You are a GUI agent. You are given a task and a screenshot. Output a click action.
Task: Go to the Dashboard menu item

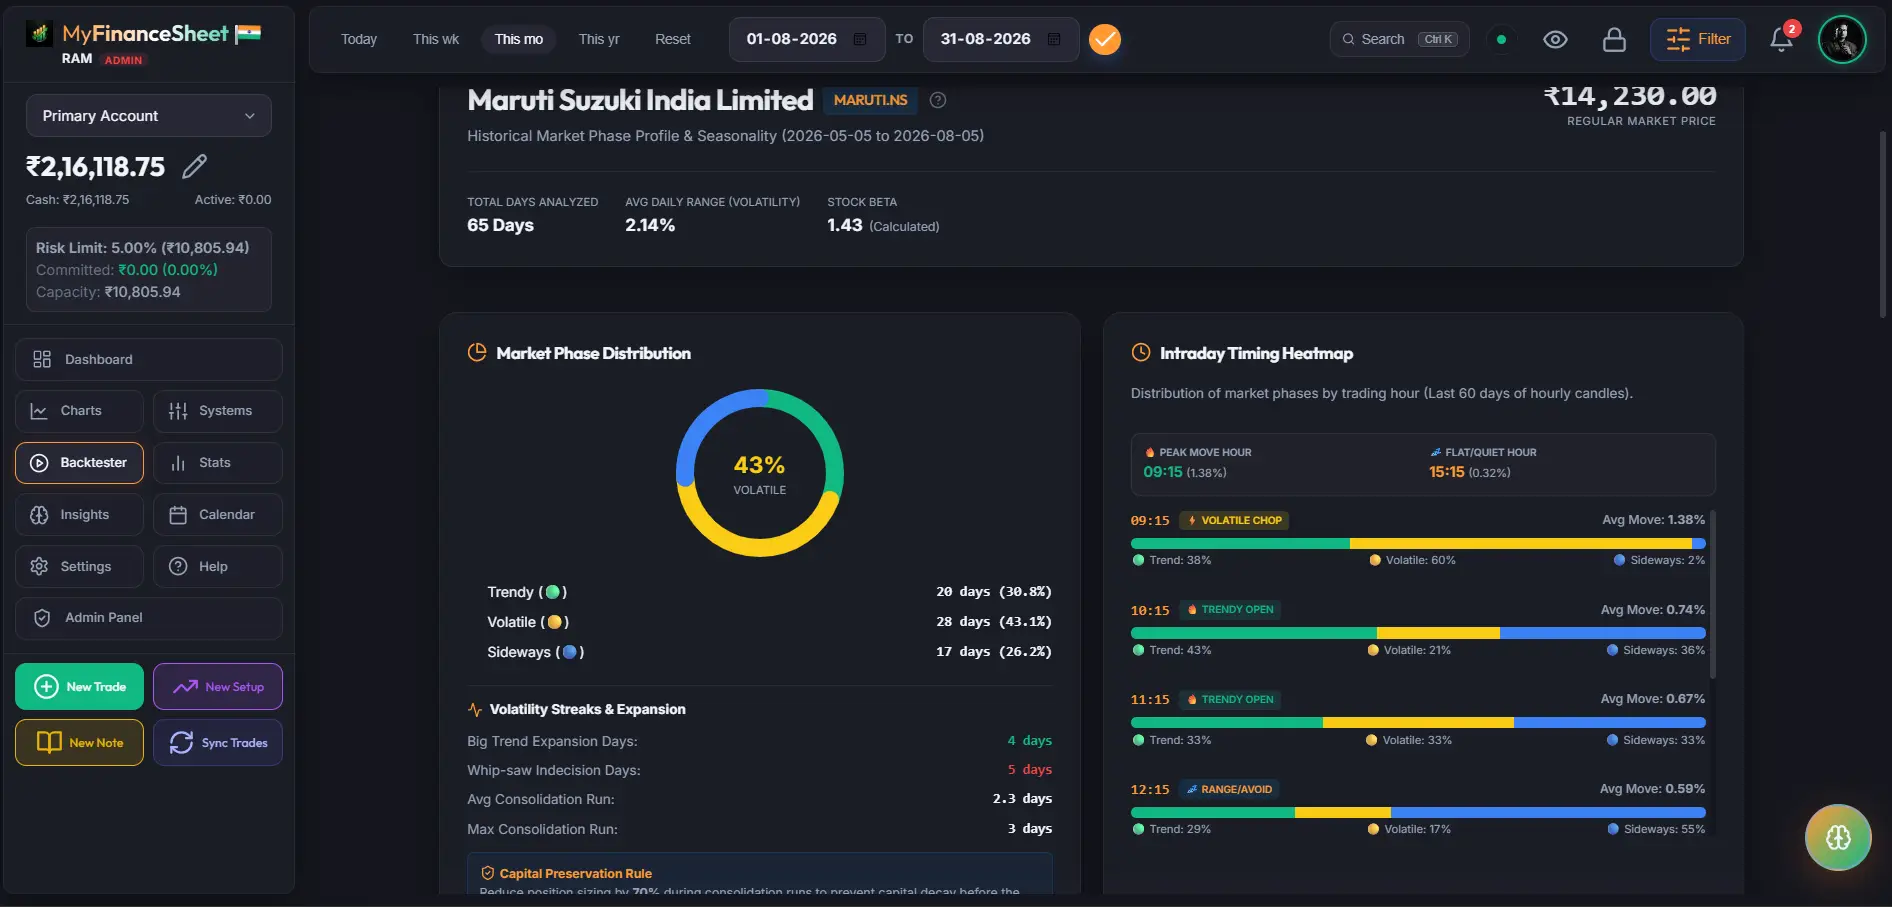click(149, 359)
